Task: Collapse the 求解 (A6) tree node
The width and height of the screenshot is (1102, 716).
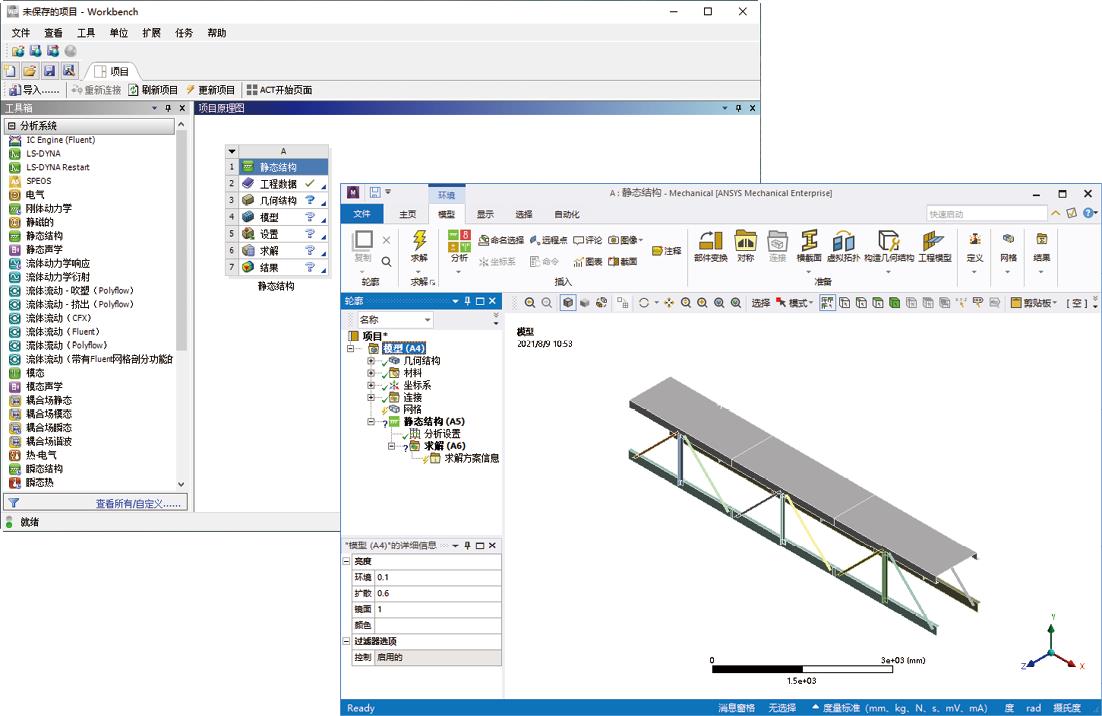Action: pos(391,446)
